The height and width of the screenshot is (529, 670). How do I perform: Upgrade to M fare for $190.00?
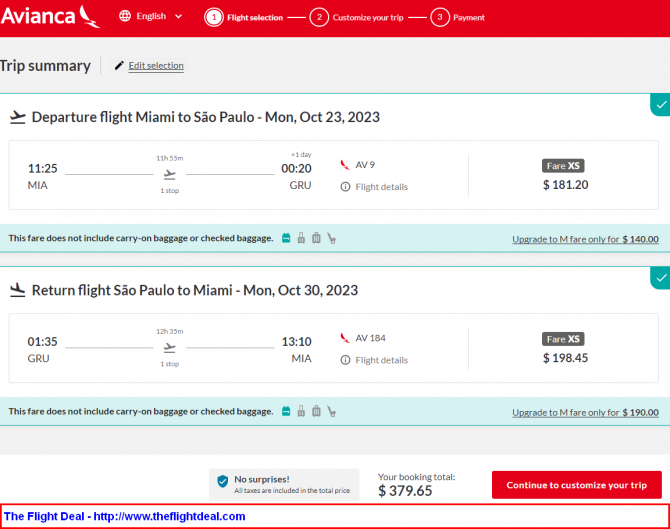585,413
